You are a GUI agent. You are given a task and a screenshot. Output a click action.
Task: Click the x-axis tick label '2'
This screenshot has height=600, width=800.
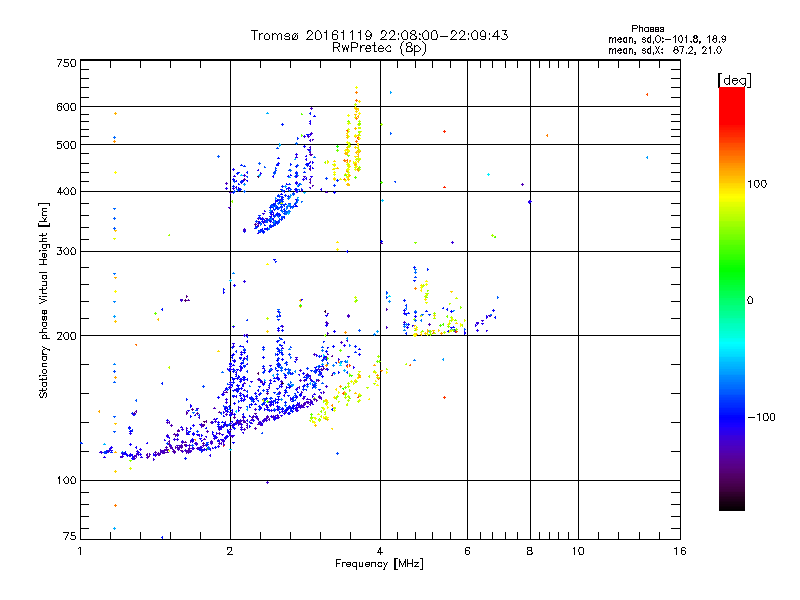230,551
